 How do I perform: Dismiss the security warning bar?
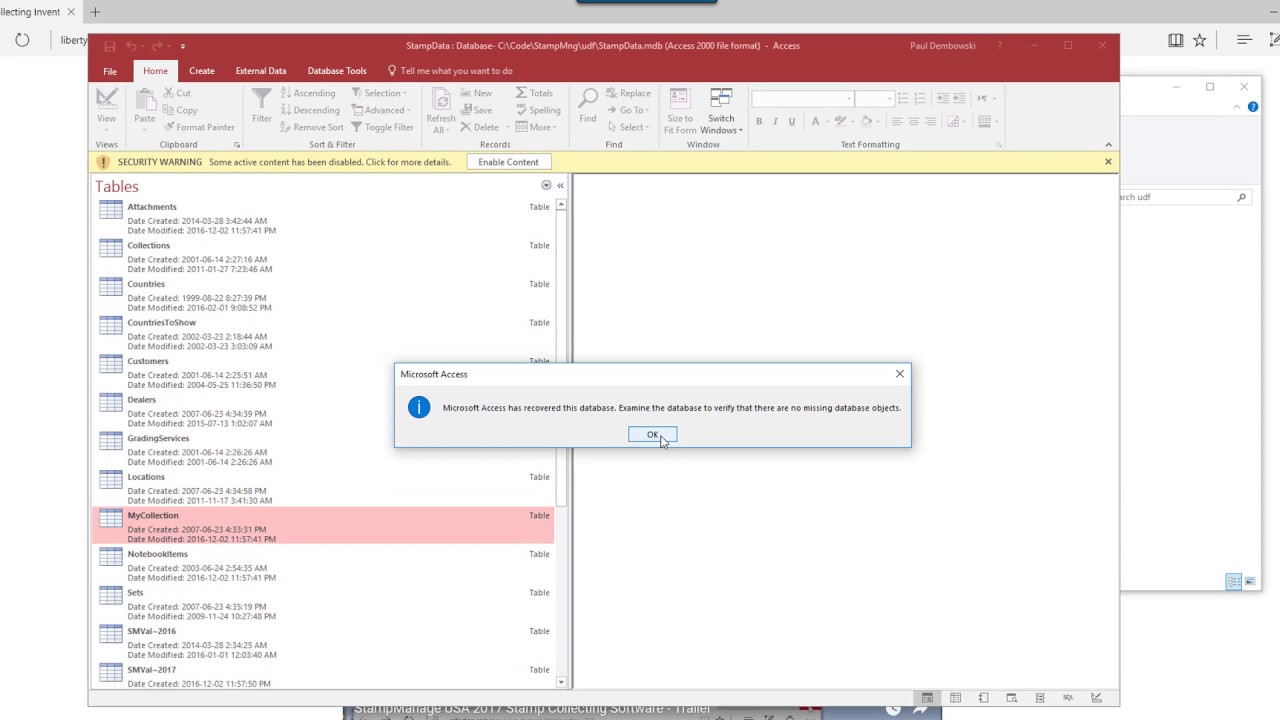pyautogui.click(x=1108, y=162)
